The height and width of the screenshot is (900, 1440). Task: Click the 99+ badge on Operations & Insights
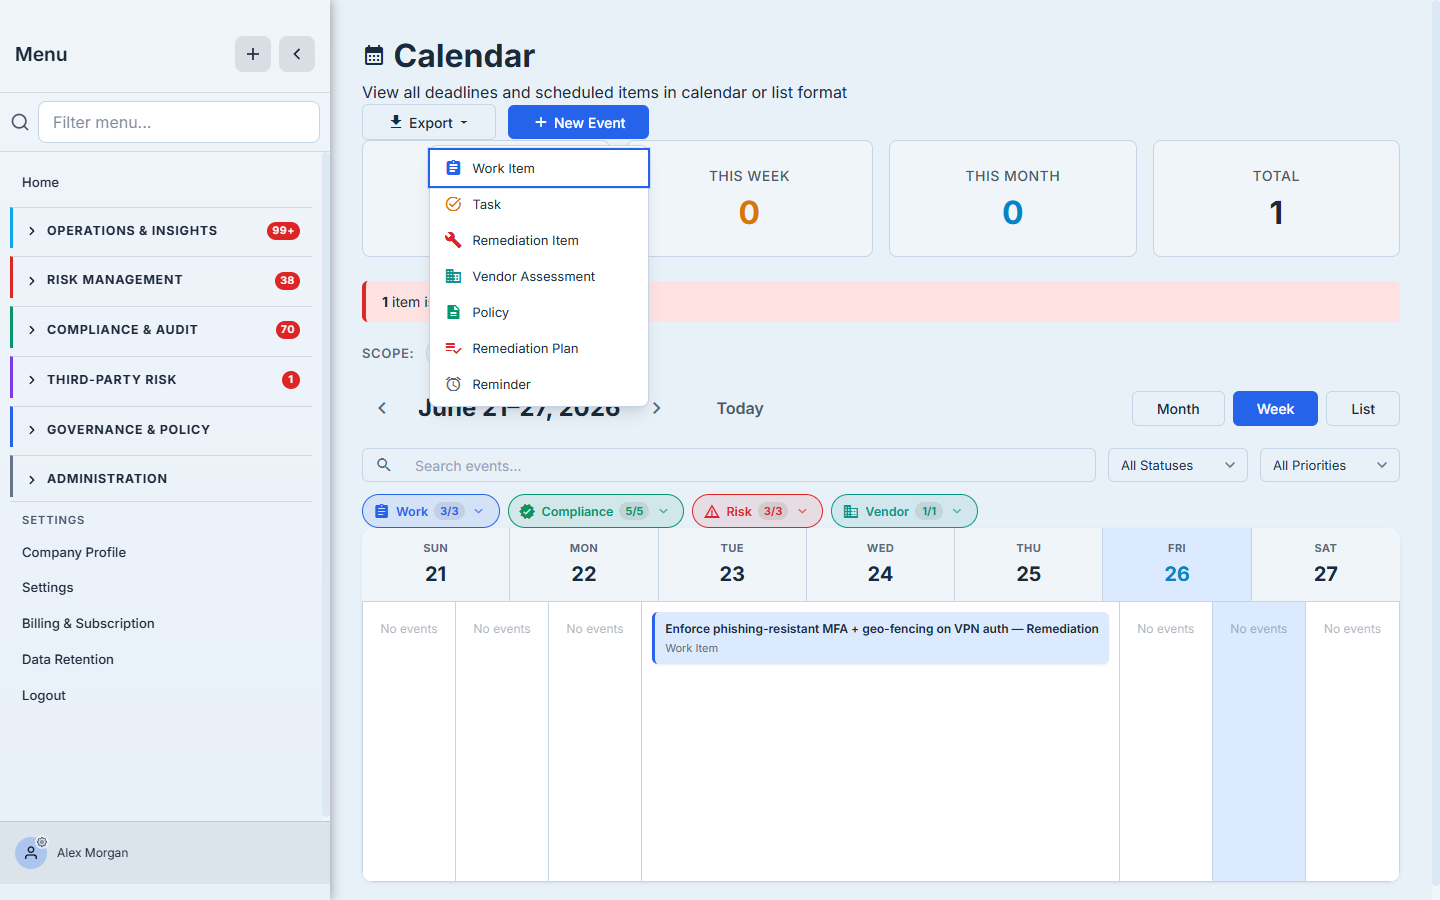coord(283,231)
